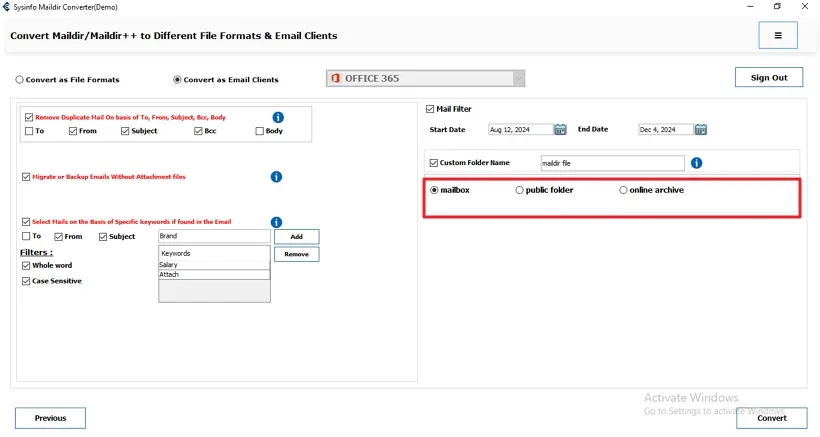Screen dimensions: 820x437
Task: Click the Convert button
Action: click(771, 418)
